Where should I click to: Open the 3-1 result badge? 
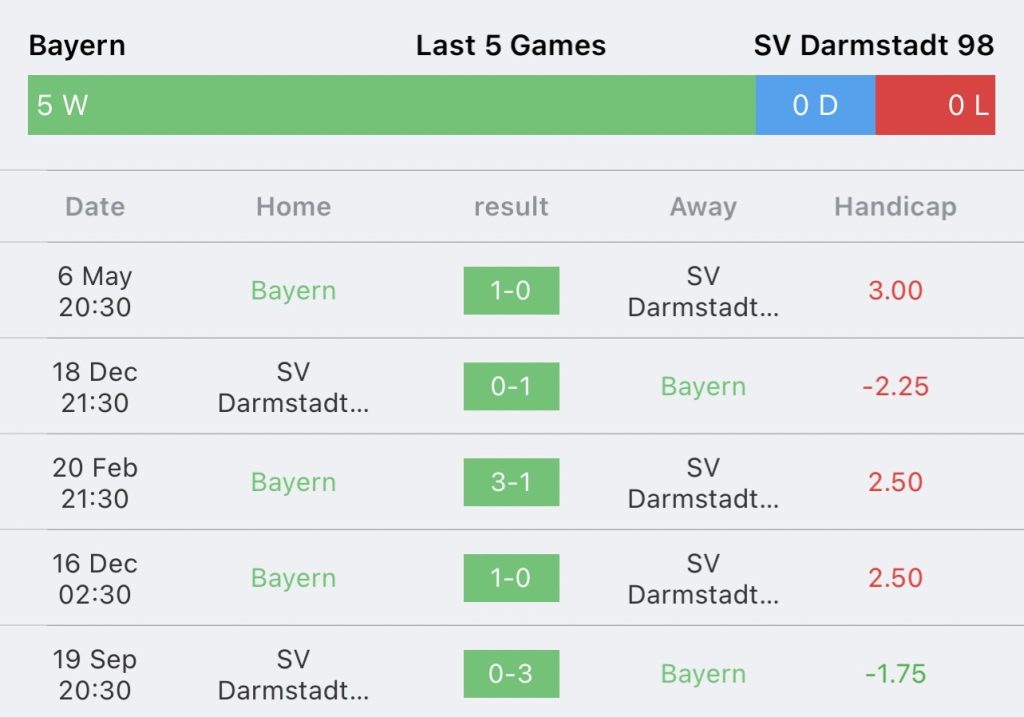(511, 482)
